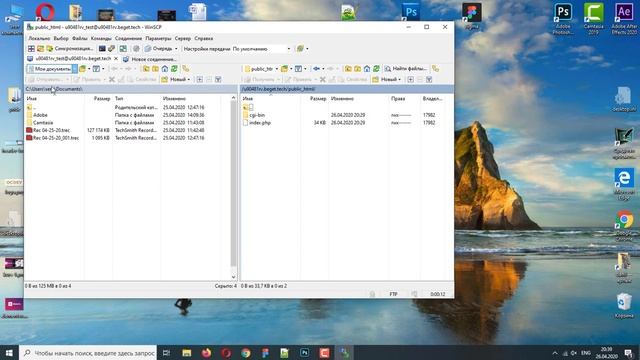Screen dimensions: 640x360
Task: Click the local panel open directory icon
Action: pos(83,69)
